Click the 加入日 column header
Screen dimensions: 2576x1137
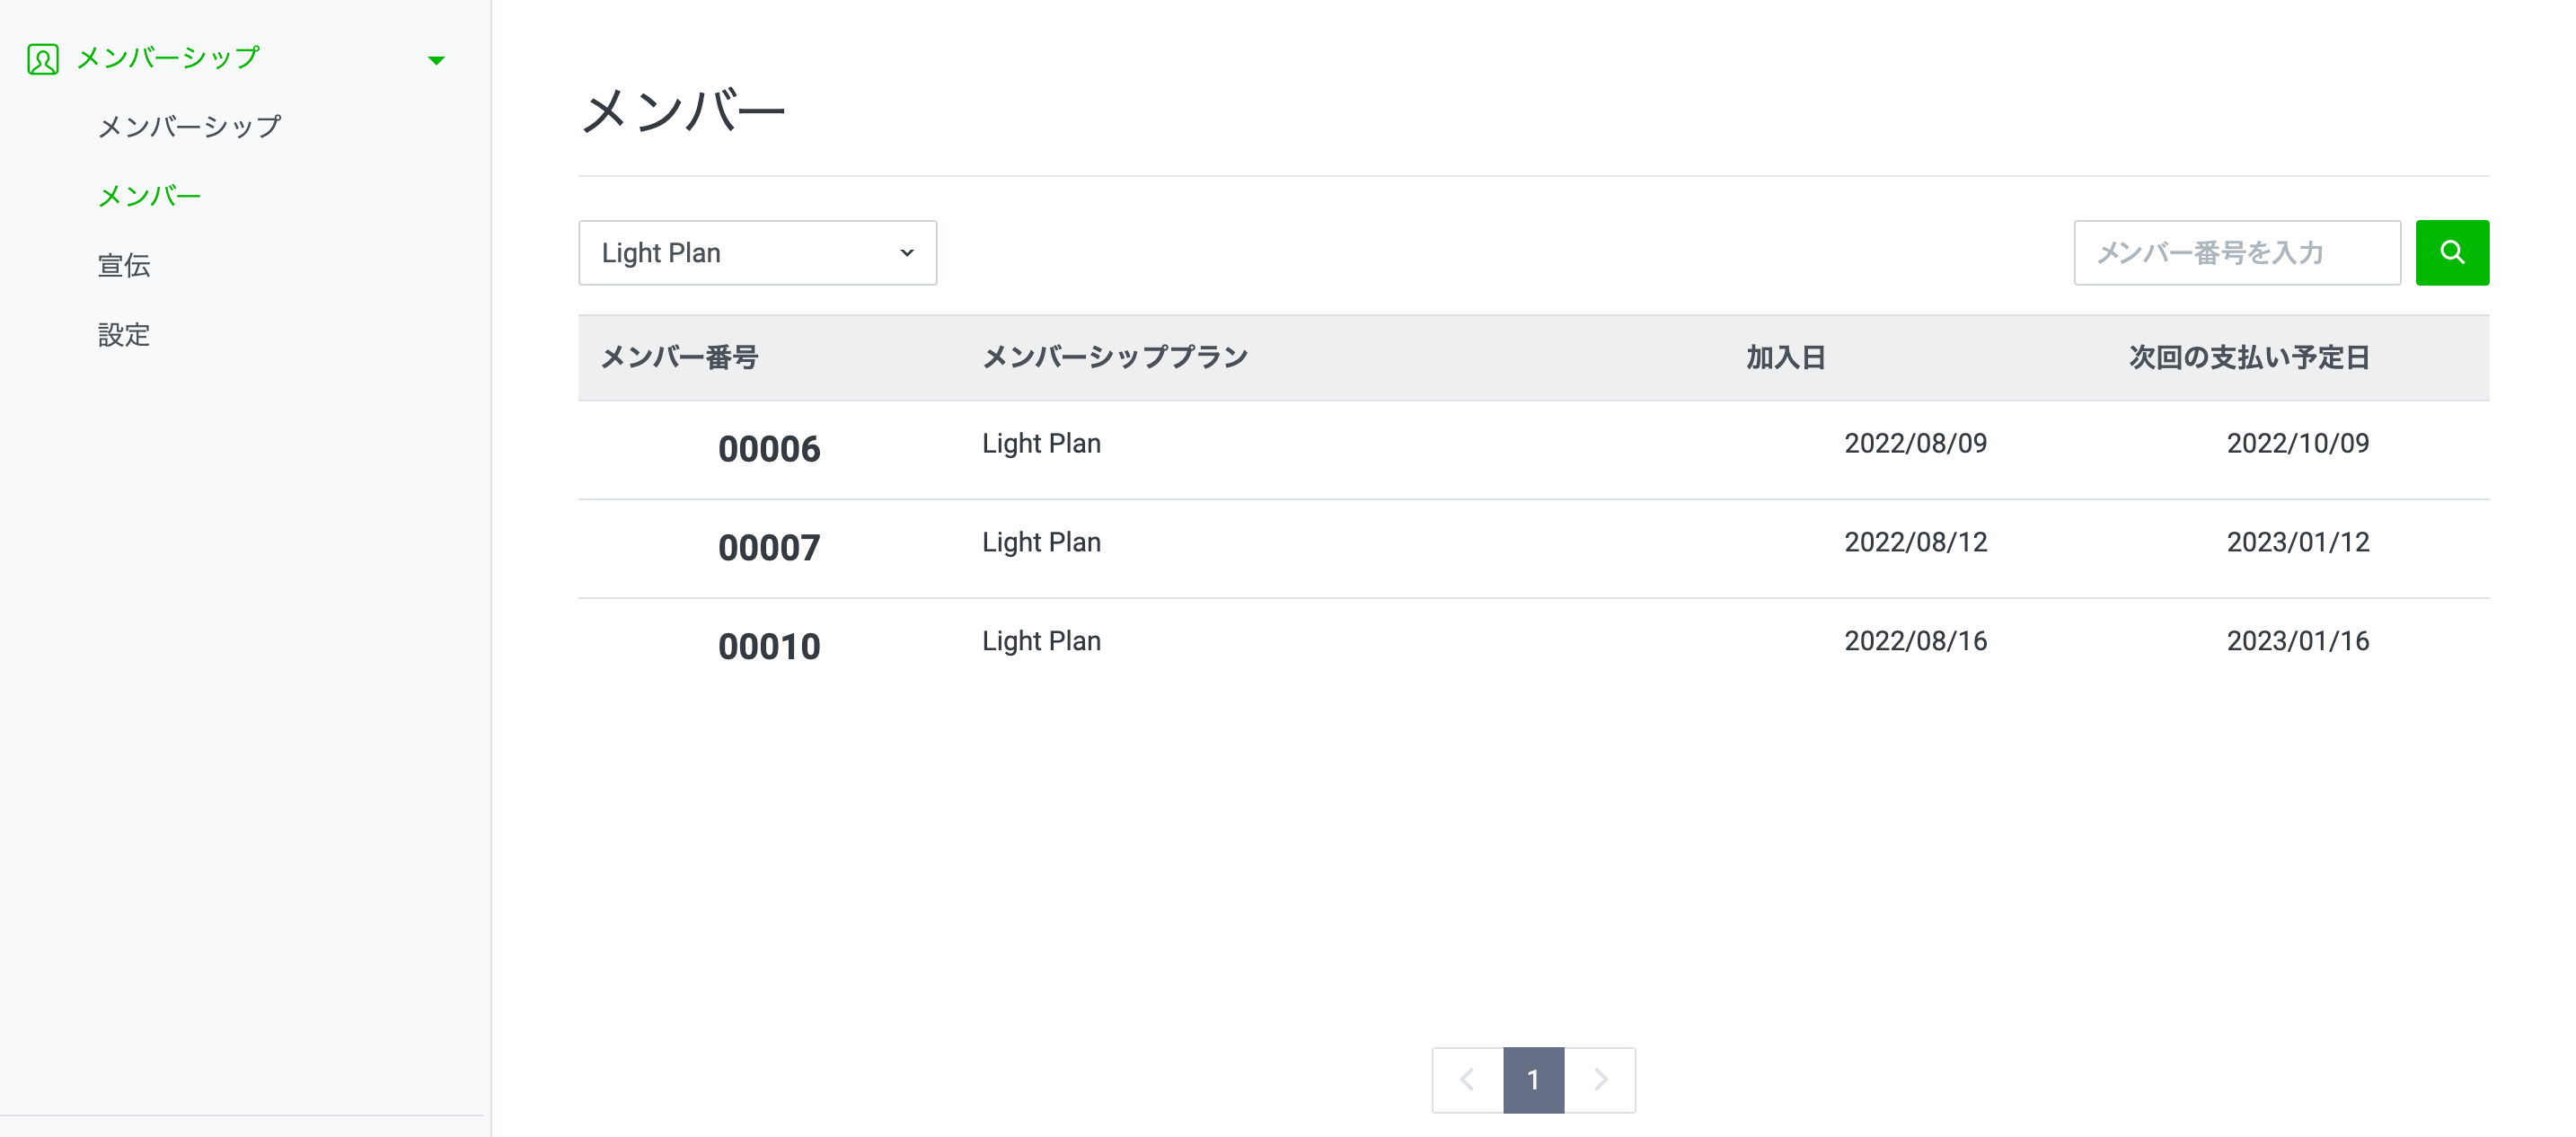pos(1786,357)
